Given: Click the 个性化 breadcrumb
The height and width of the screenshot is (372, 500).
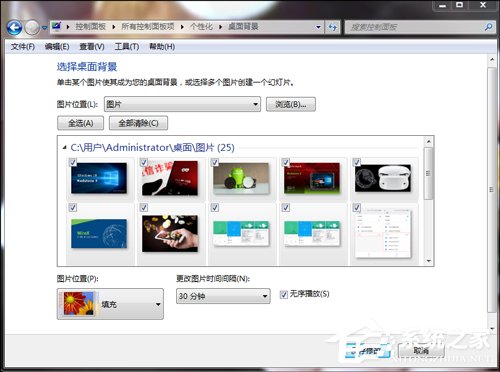Looking at the screenshot, I should [201, 27].
